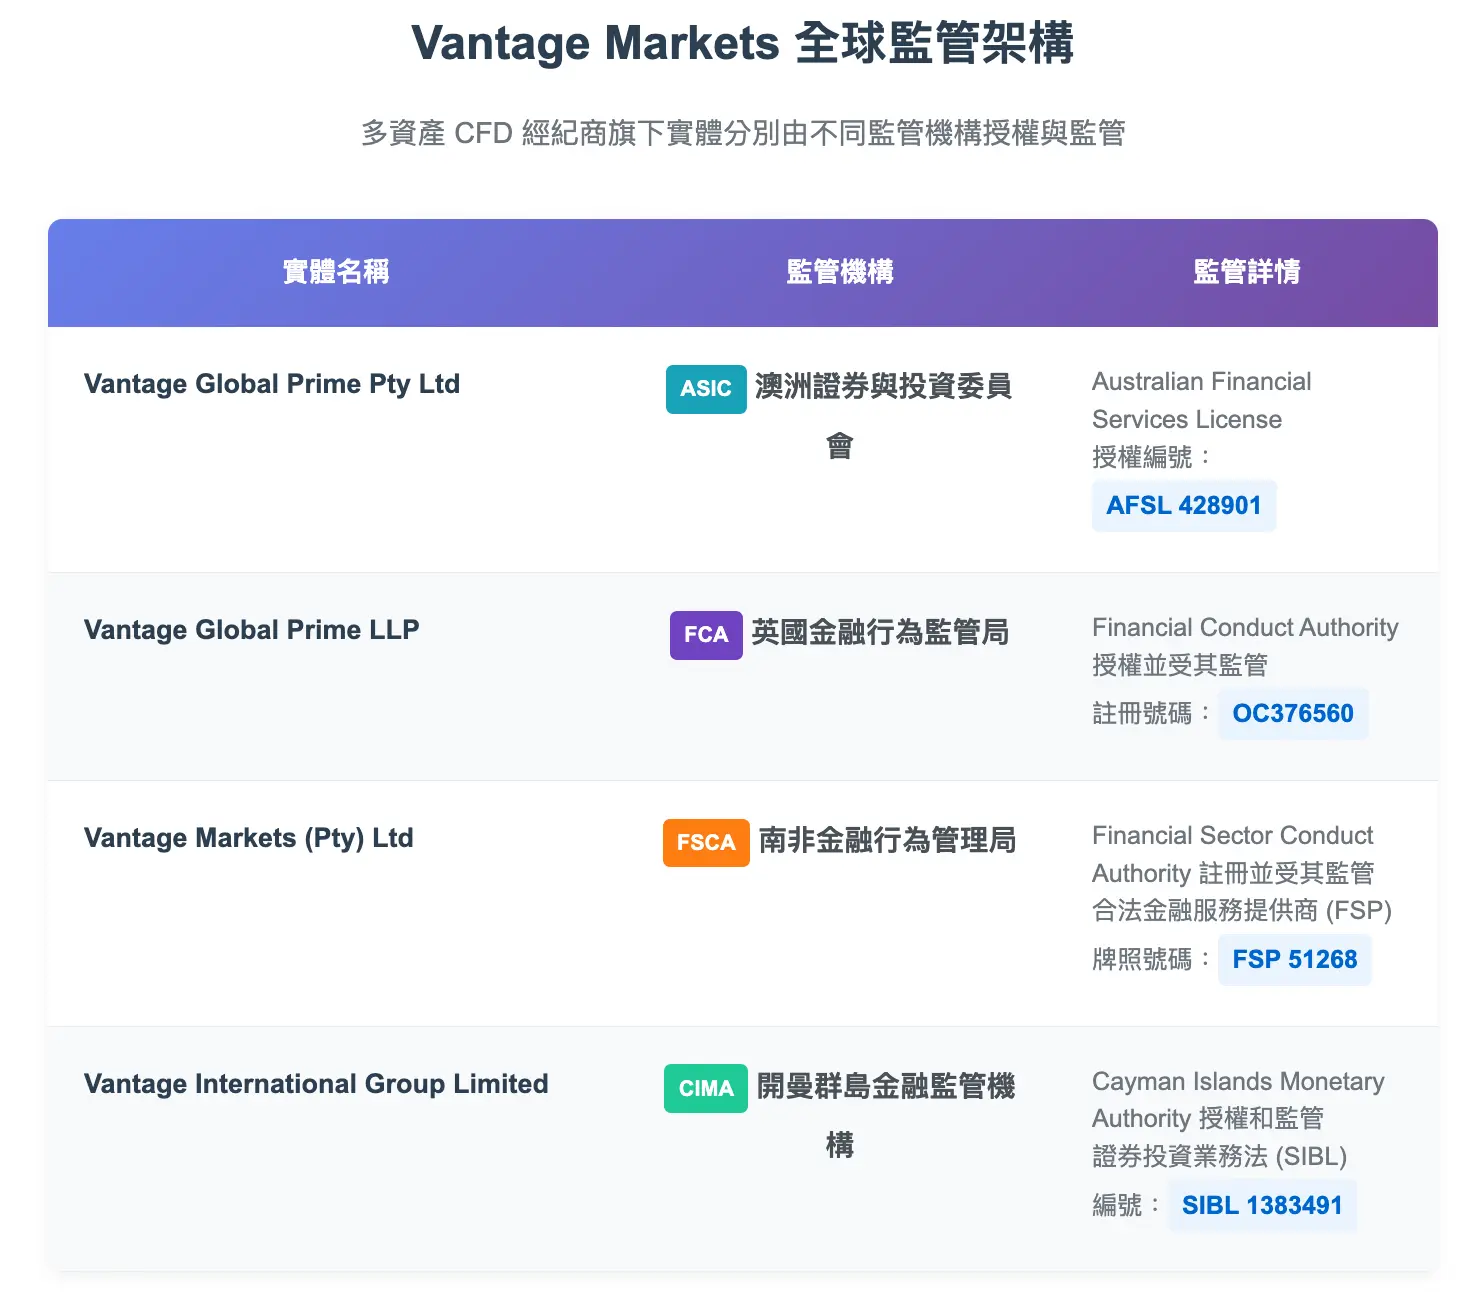Click the green CIMA badge

tap(706, 1089)
